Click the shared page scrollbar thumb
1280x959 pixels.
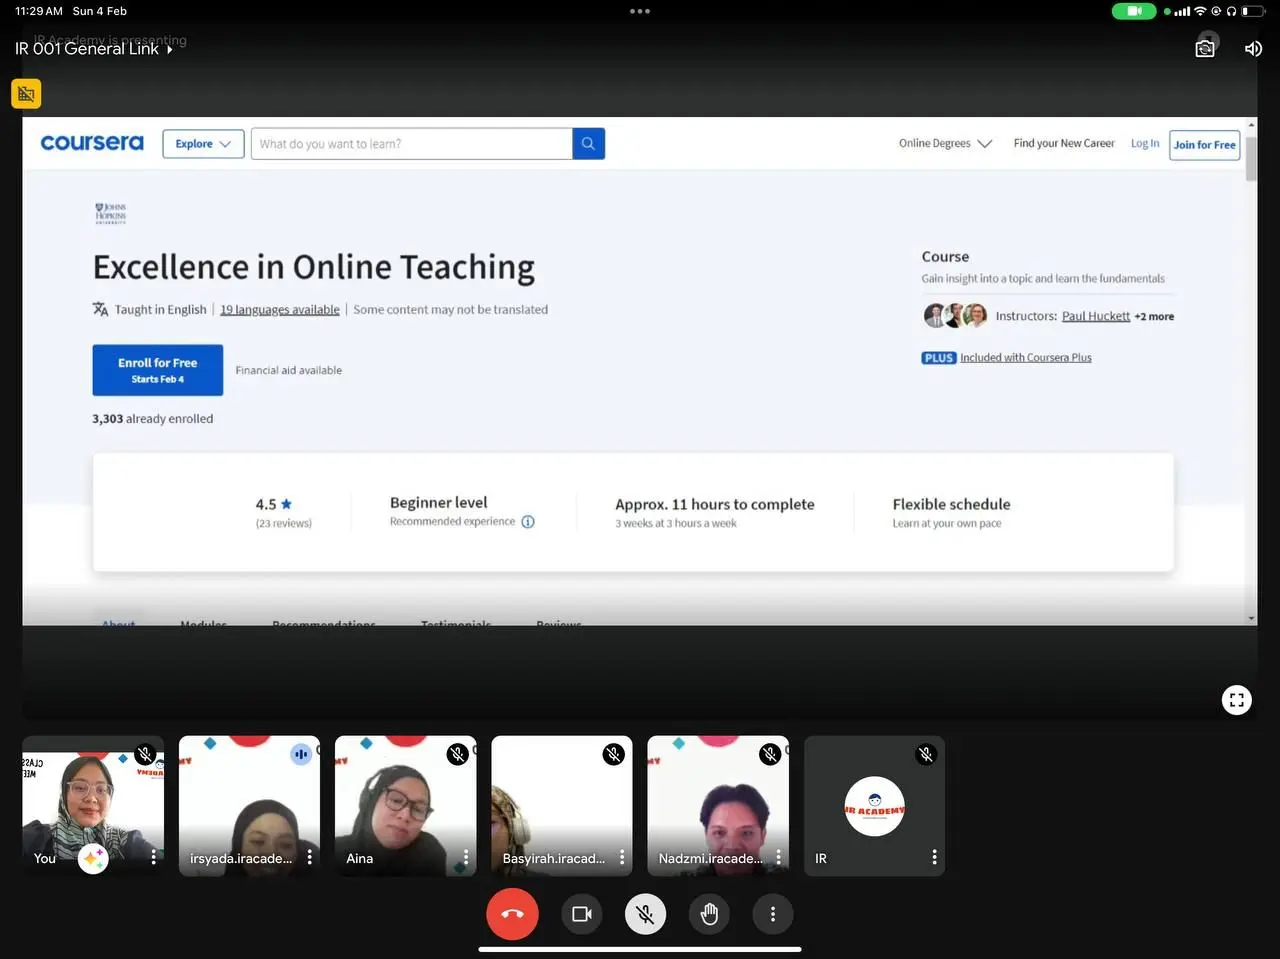point(1251,158)
